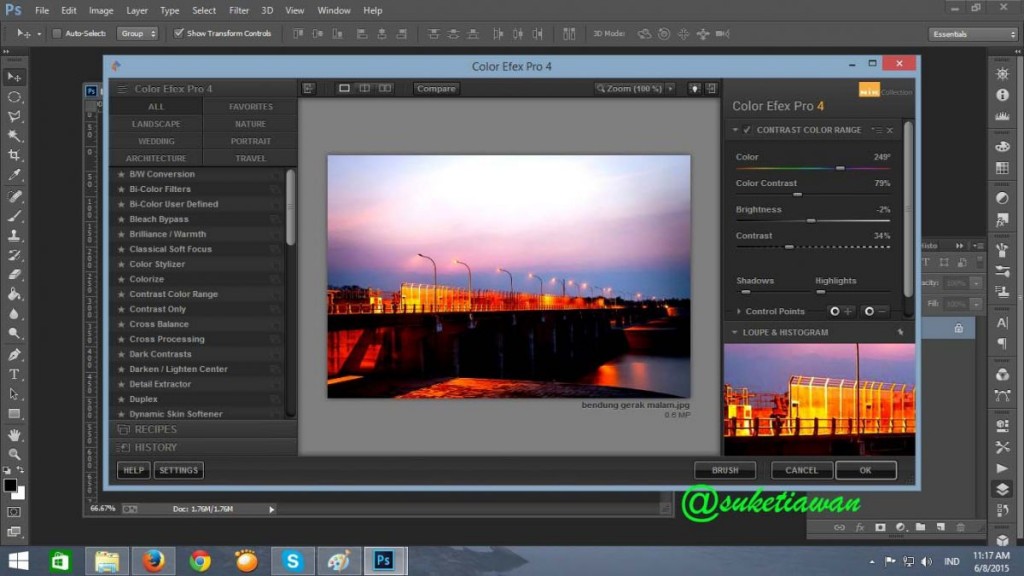Uncheck Show Transform Controls
The height and width of the screenshot is (576, 1024).
coord(179,33)
